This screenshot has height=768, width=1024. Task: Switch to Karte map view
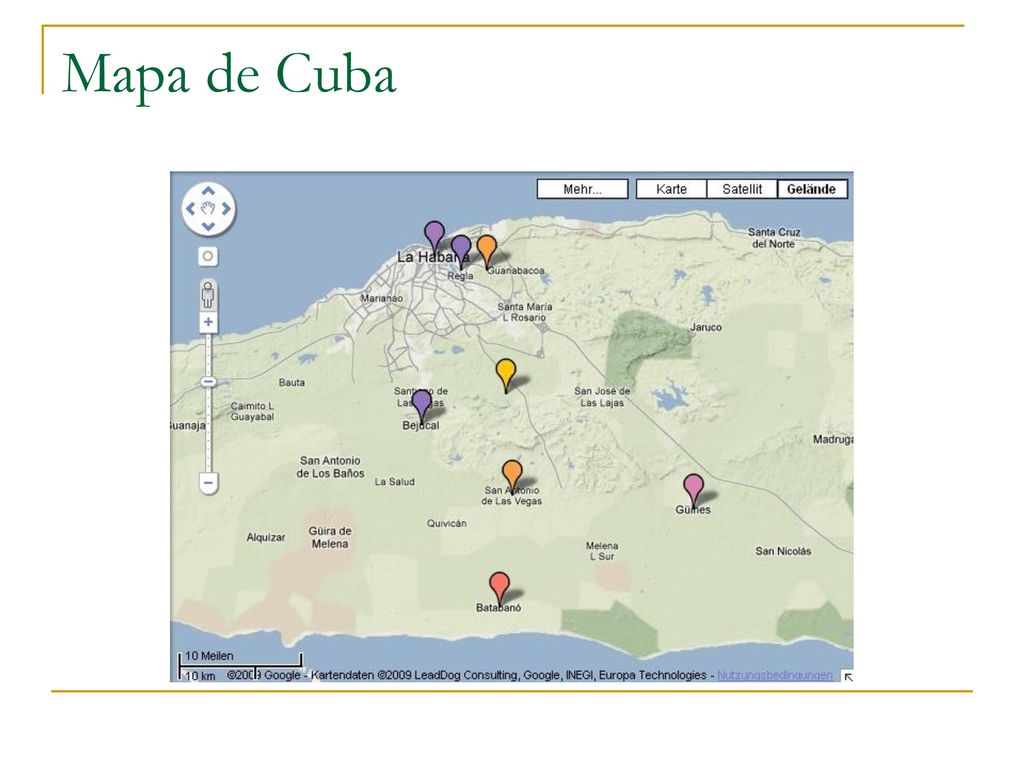coord(671,189)
